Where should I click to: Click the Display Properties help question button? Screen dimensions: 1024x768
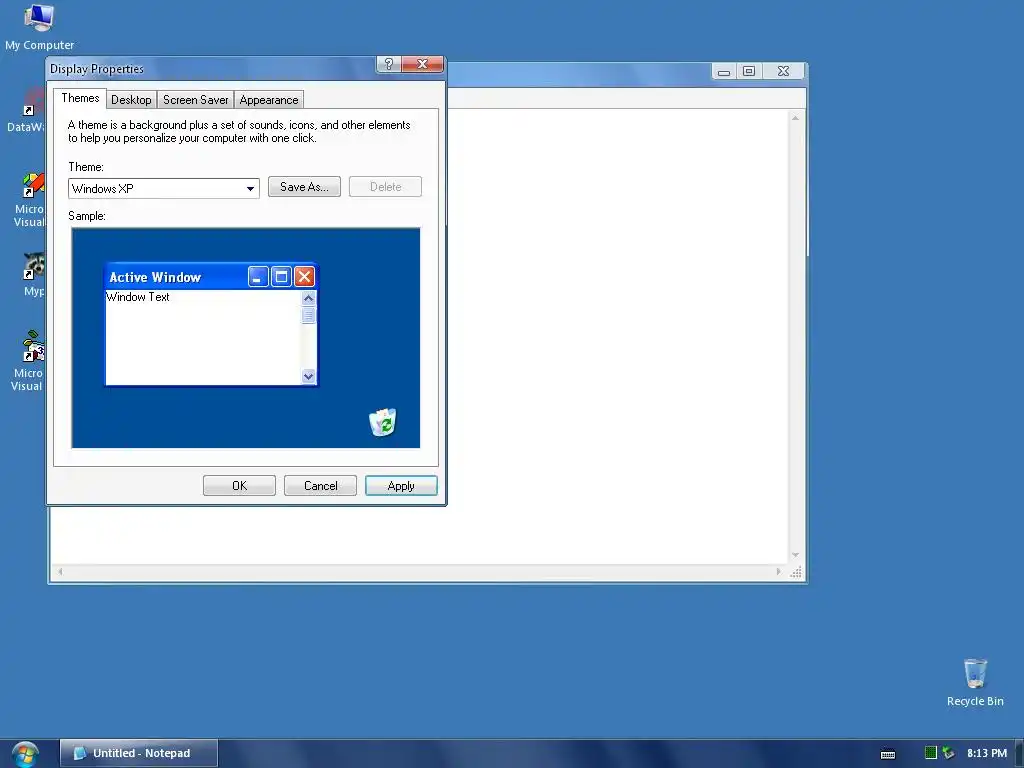pos(389,64)
